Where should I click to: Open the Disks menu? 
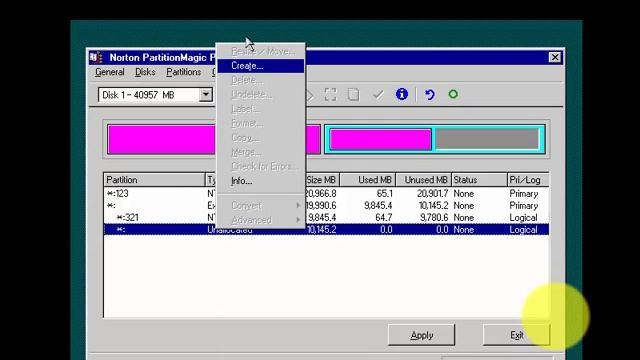coord(145,72)
